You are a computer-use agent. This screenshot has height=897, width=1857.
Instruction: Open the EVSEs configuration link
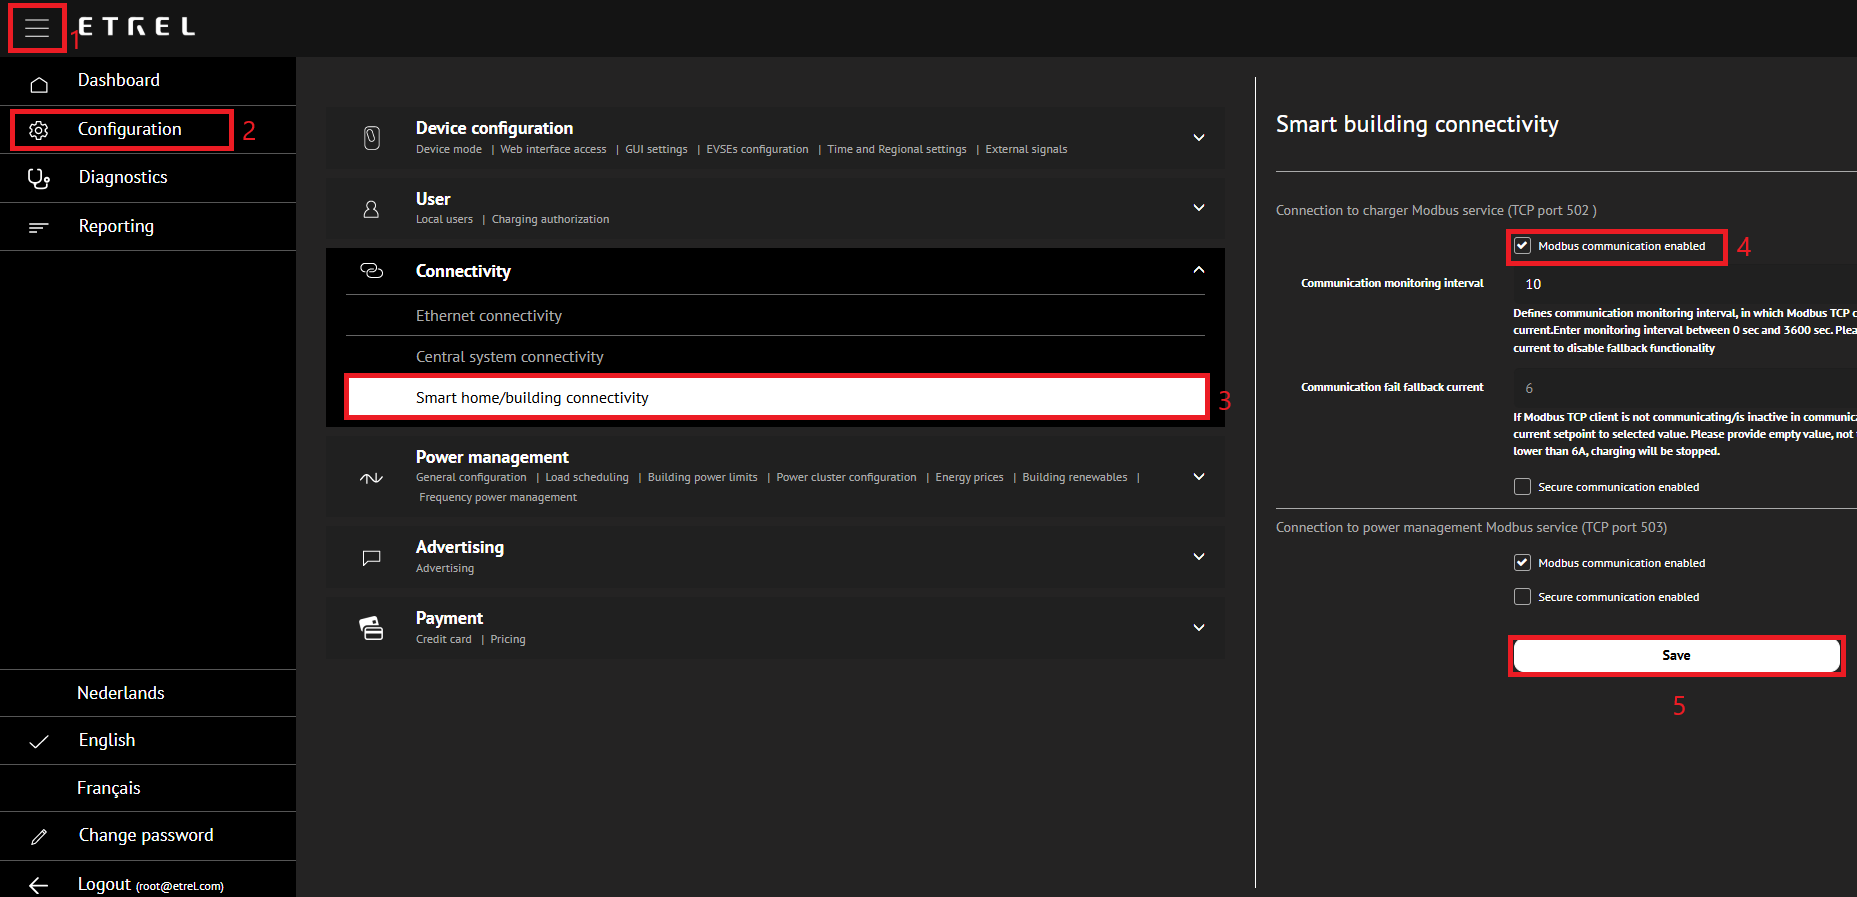[757, 150]
